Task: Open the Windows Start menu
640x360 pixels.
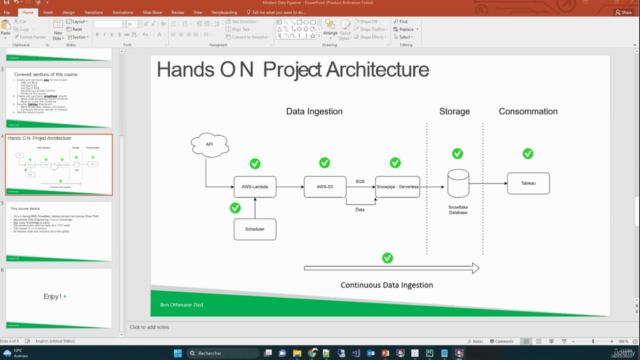Action: point(178,353)
